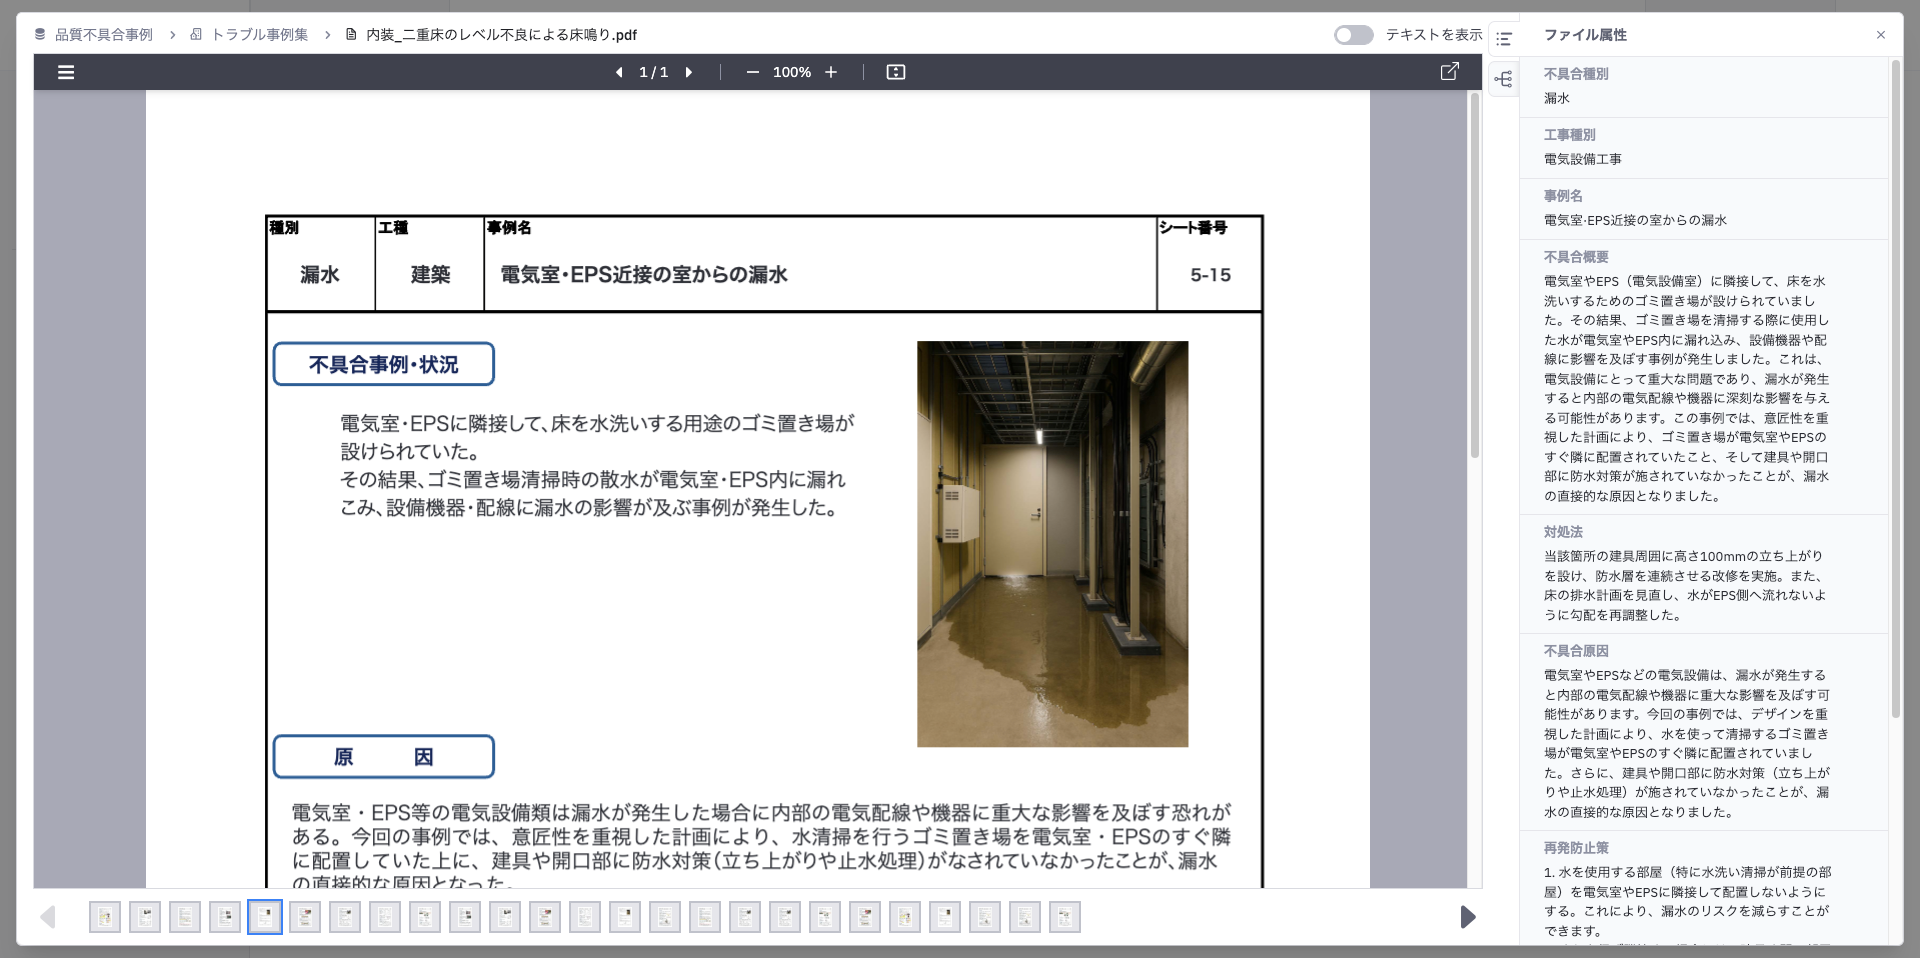
Task: Zoom out with the minus icon
Action: (752, 72)
